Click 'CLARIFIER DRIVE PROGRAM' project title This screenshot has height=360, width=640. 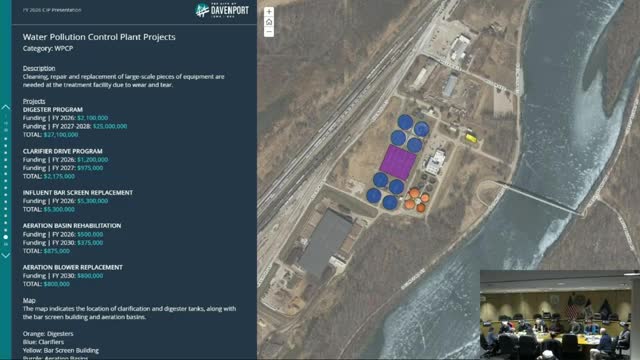(x=62, y=151)
